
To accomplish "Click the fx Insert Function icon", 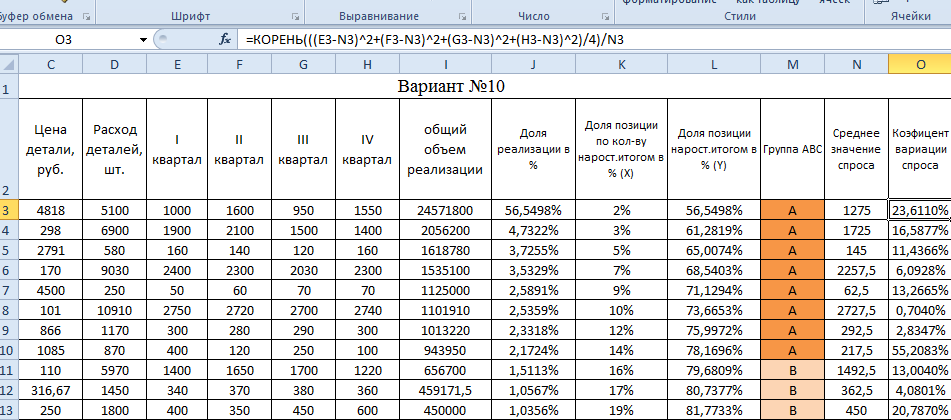I will coord(224,40).
